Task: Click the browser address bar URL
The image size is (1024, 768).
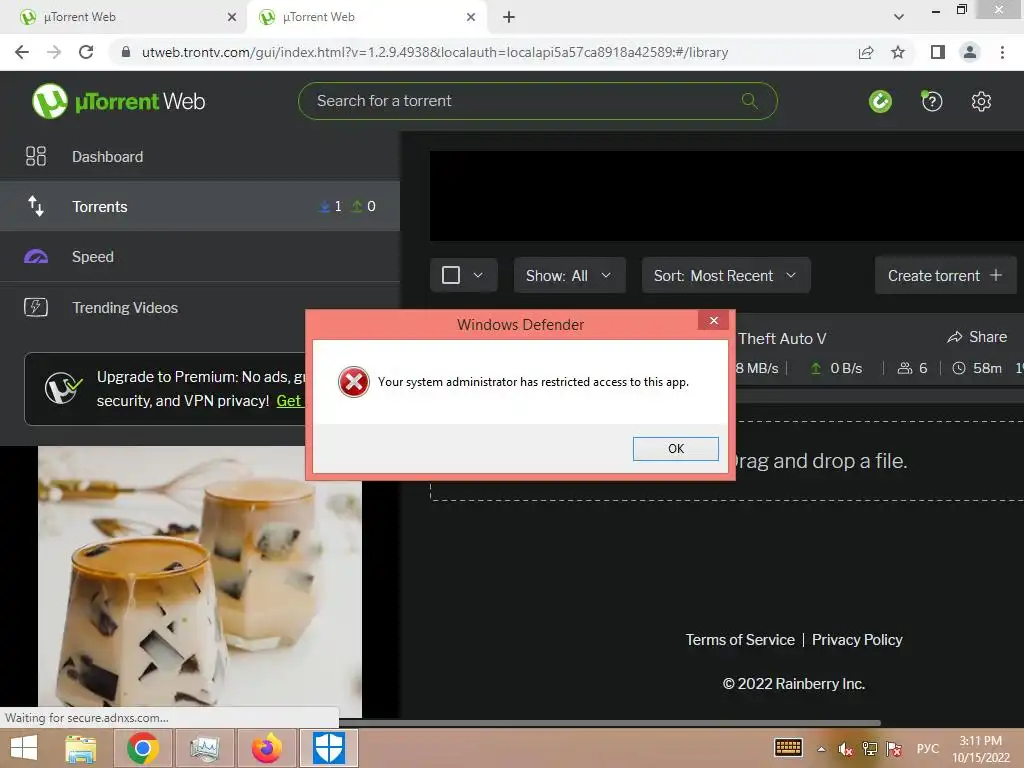Action: tap(435, 52)
